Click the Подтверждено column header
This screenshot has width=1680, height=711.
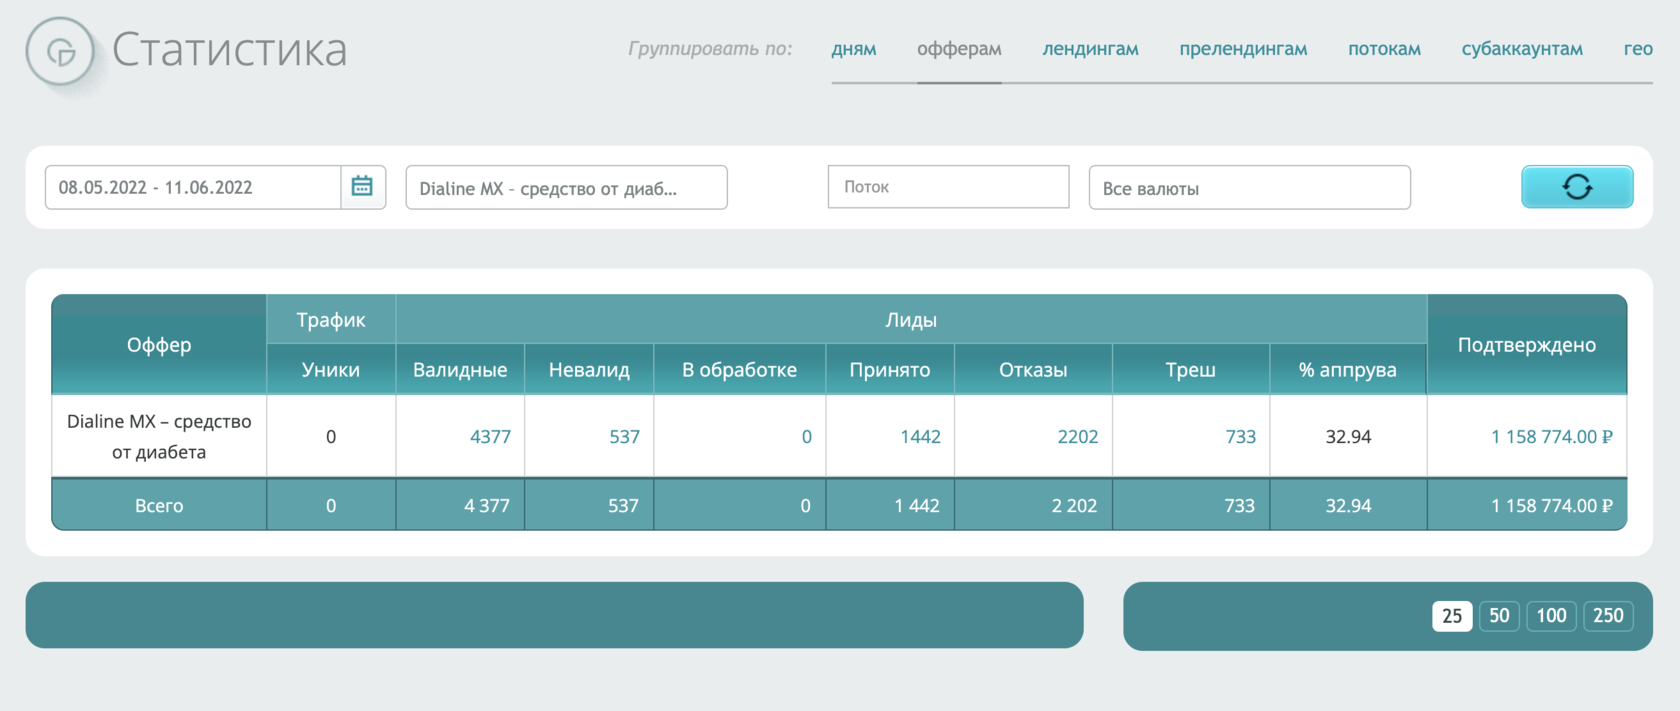point(1527,345)
